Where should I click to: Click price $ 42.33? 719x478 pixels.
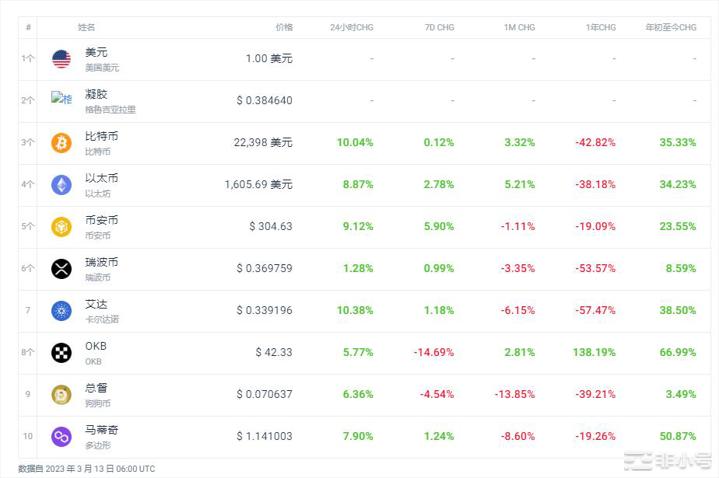[x=274, y=352]
